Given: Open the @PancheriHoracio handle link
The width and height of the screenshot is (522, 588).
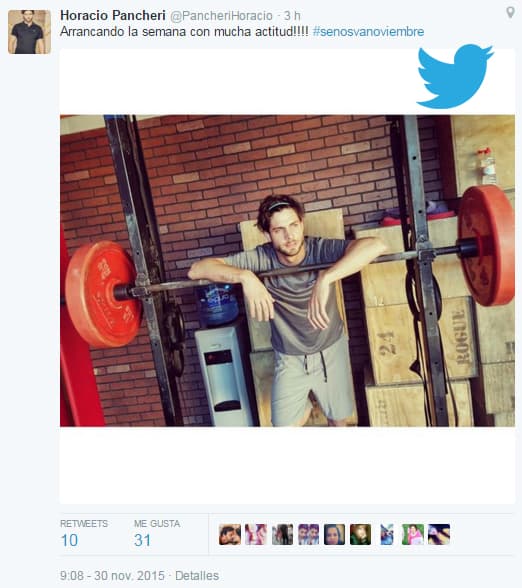Looking at the screenshot, I should coord(221,16).
